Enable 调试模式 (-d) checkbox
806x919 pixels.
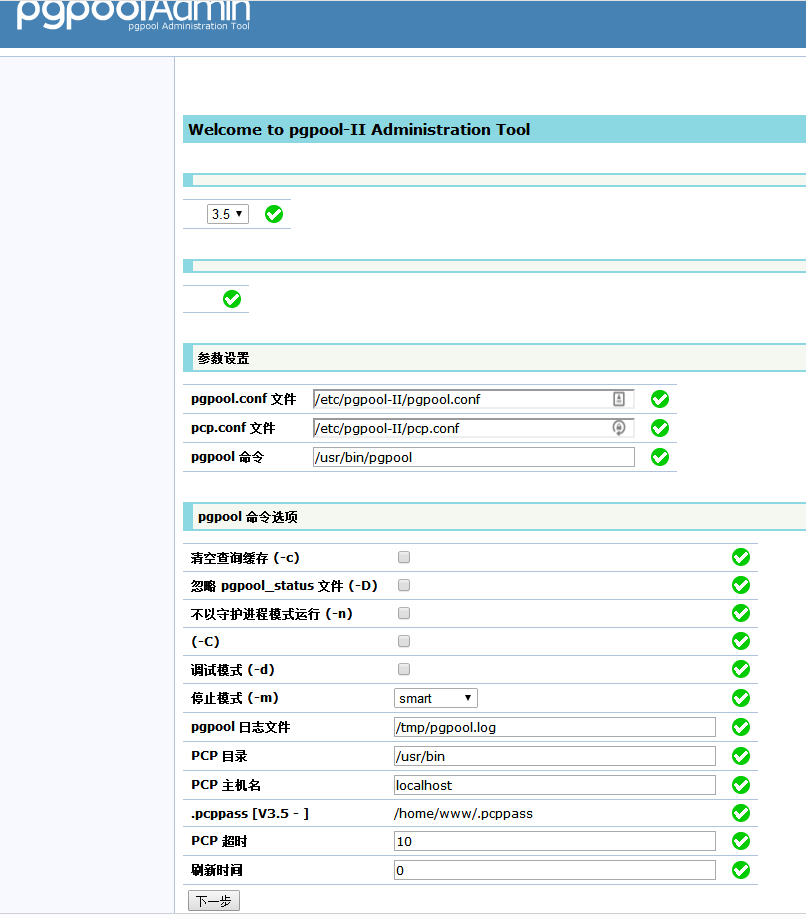pyautogui.click(x=404, y=669)
